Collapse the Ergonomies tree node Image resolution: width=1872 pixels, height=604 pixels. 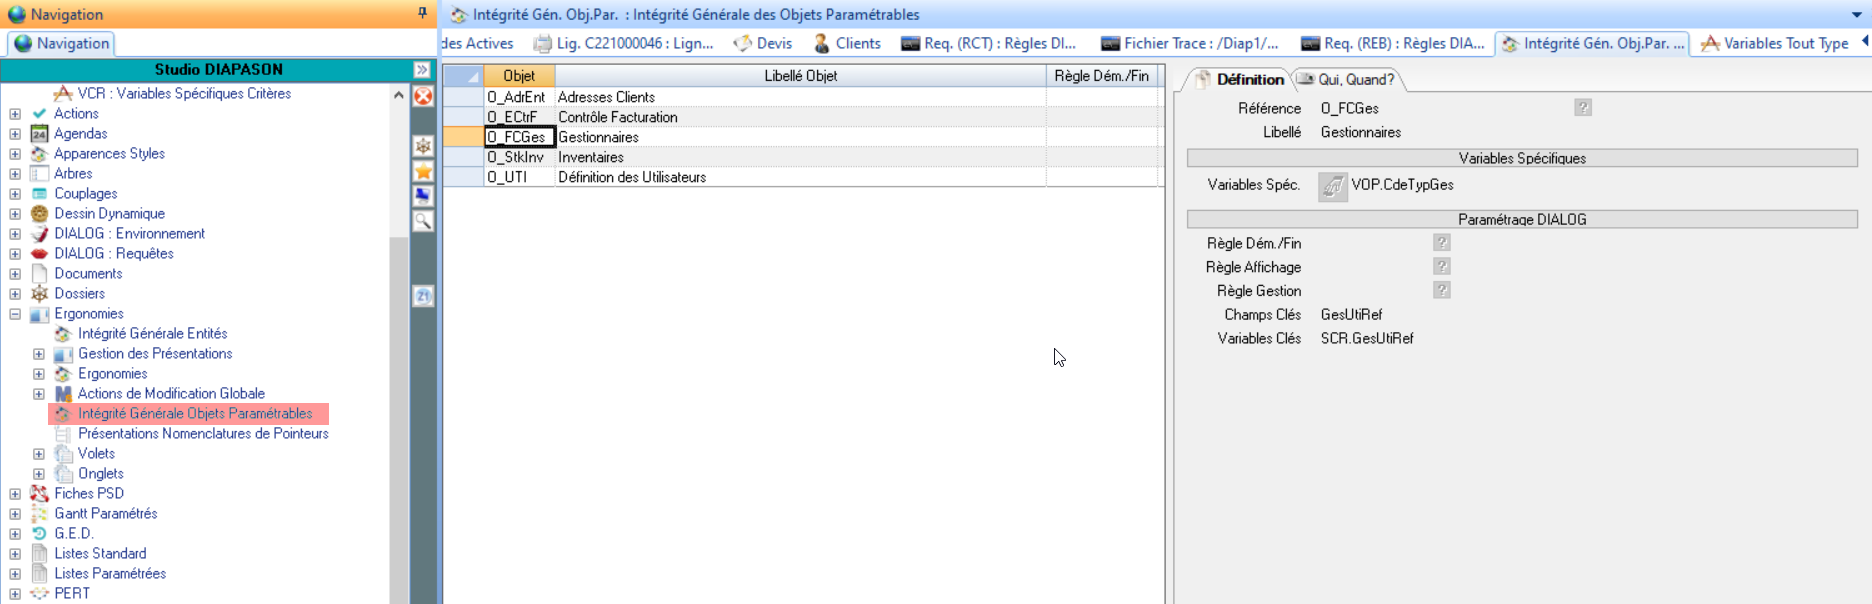coord(15,314)
